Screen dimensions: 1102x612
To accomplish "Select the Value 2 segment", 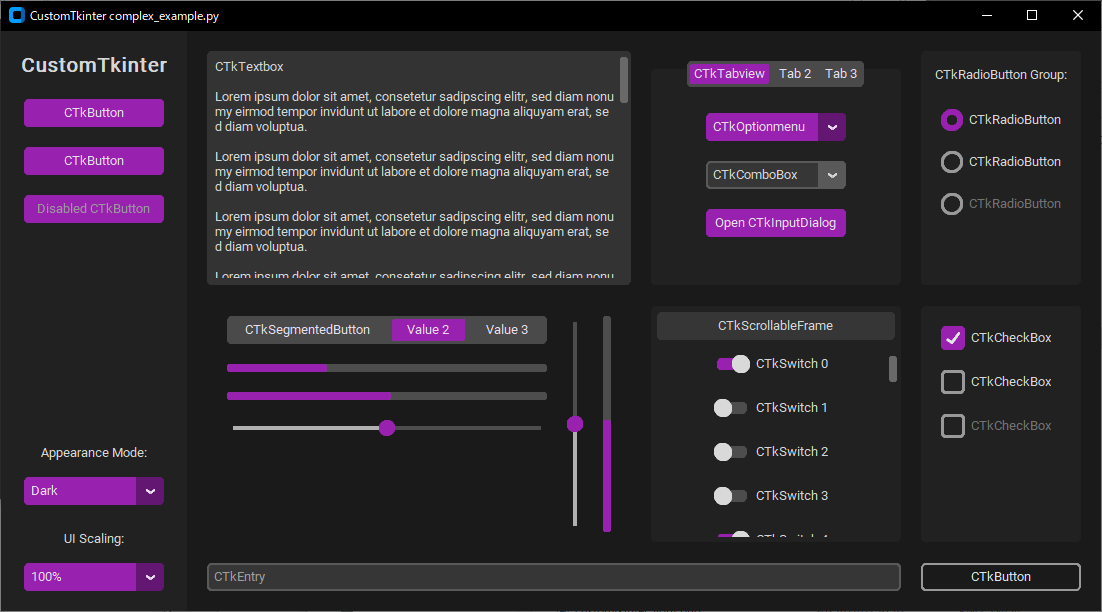I will (427, 330).
